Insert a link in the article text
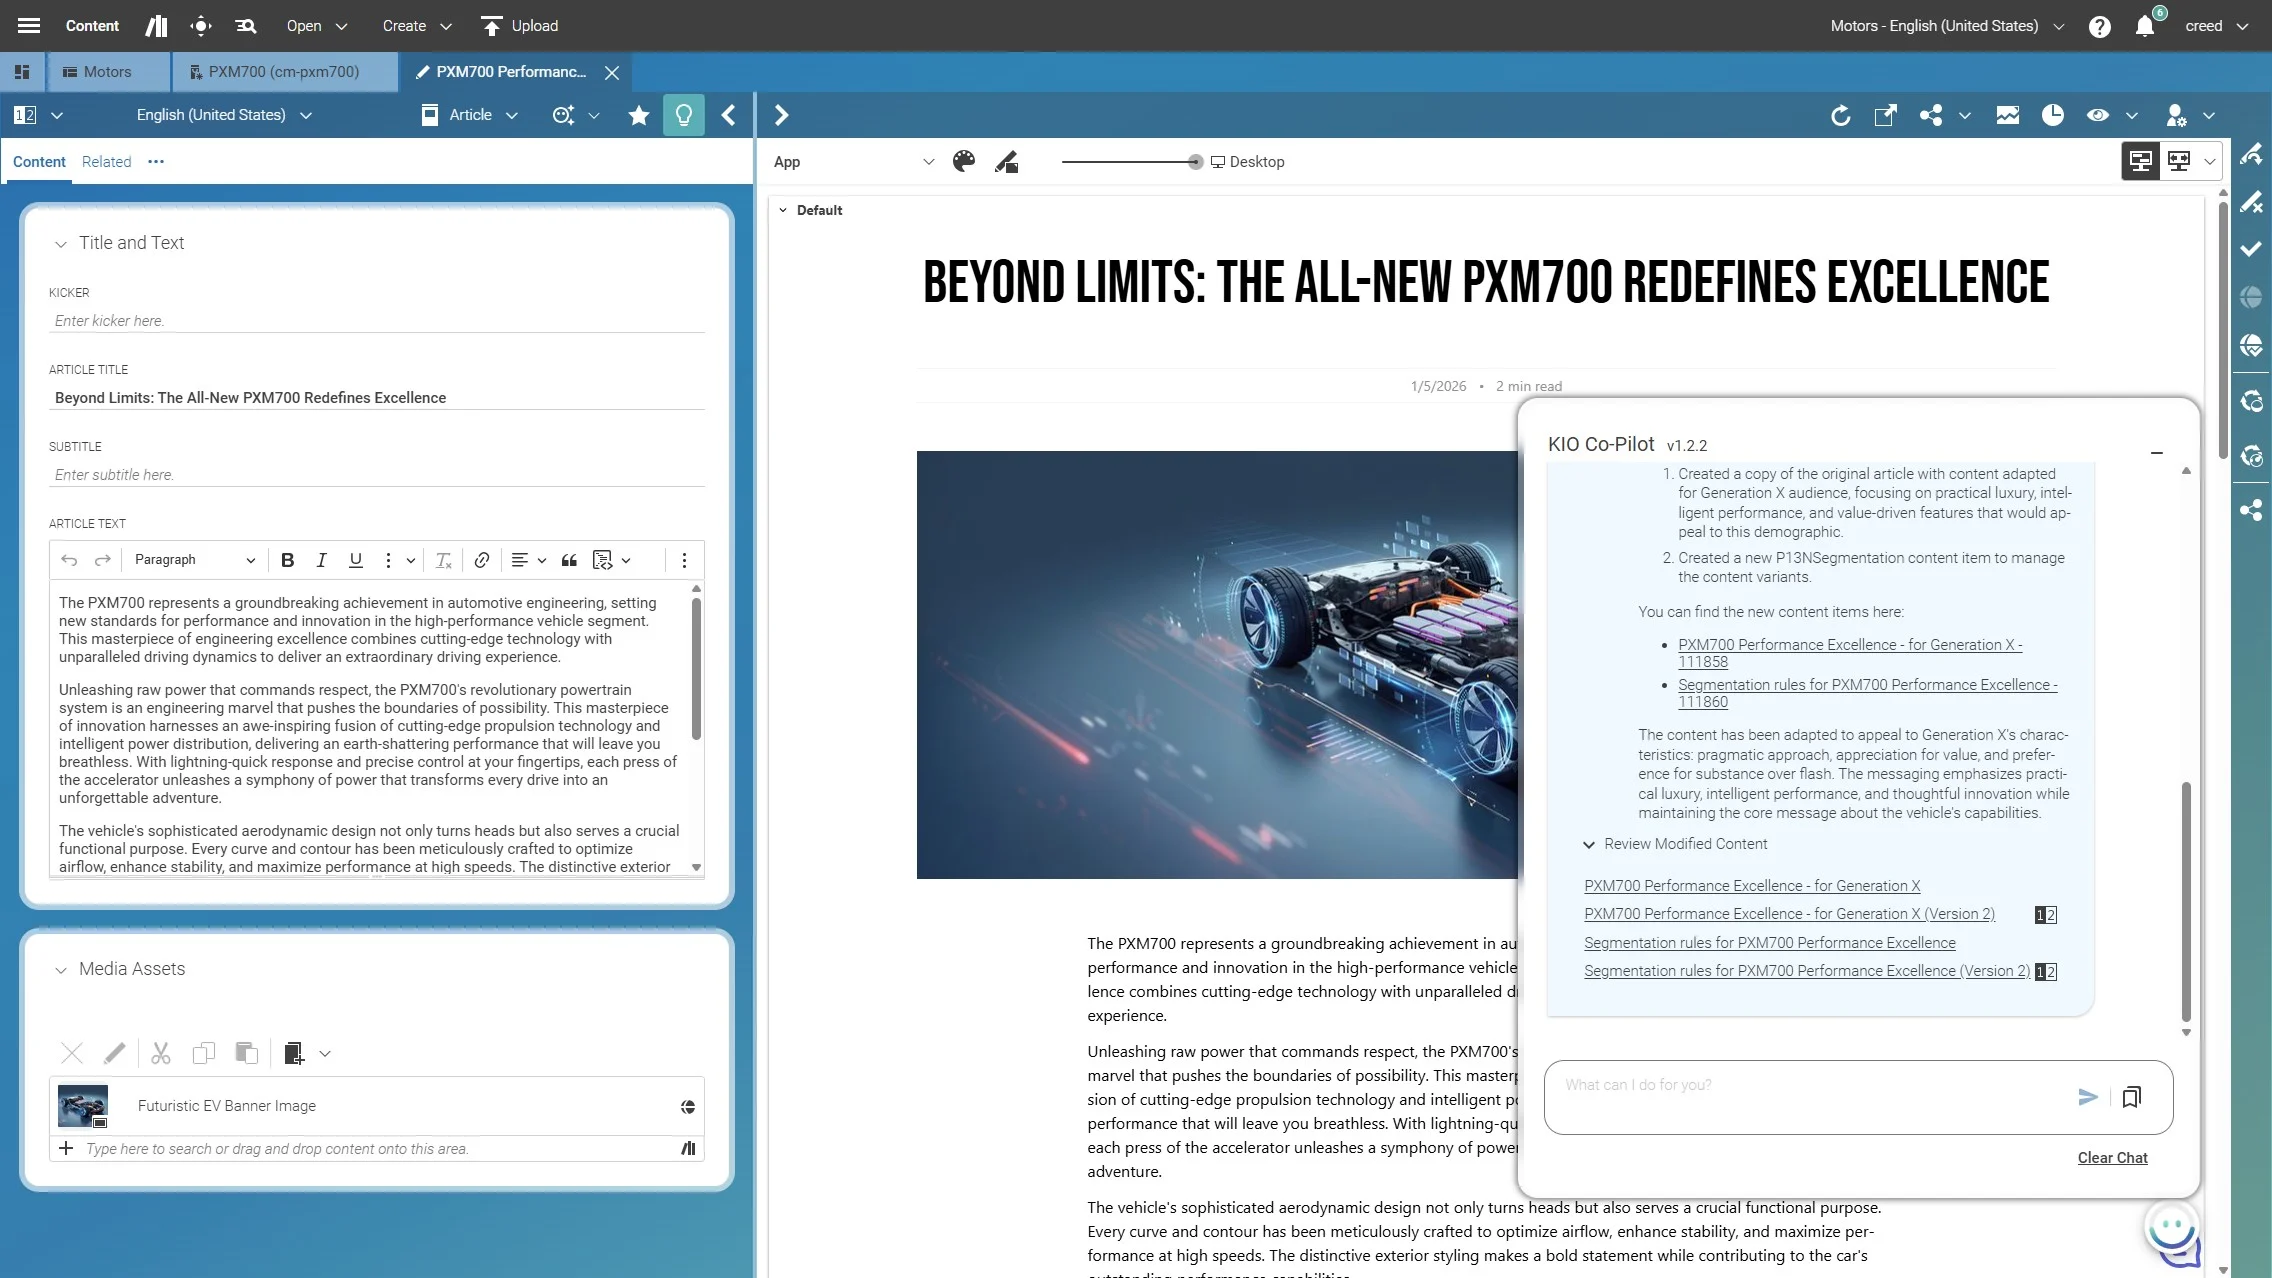Viewport: 2272px width, 1278px height. point(481,560)
